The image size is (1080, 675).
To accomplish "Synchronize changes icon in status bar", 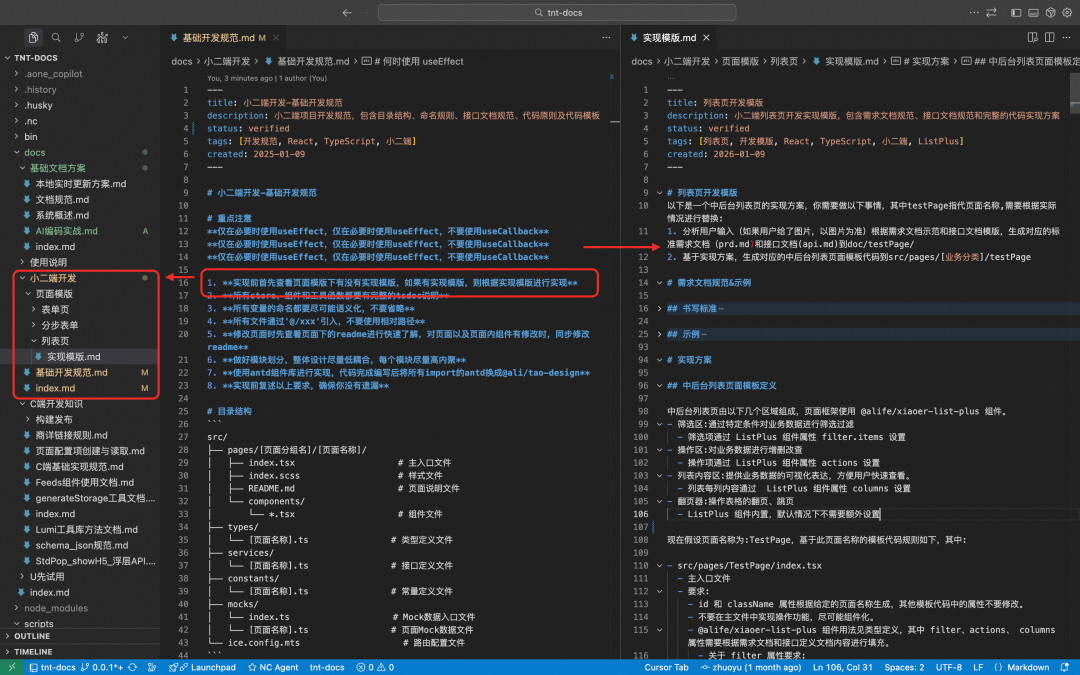I will [132, 667].
